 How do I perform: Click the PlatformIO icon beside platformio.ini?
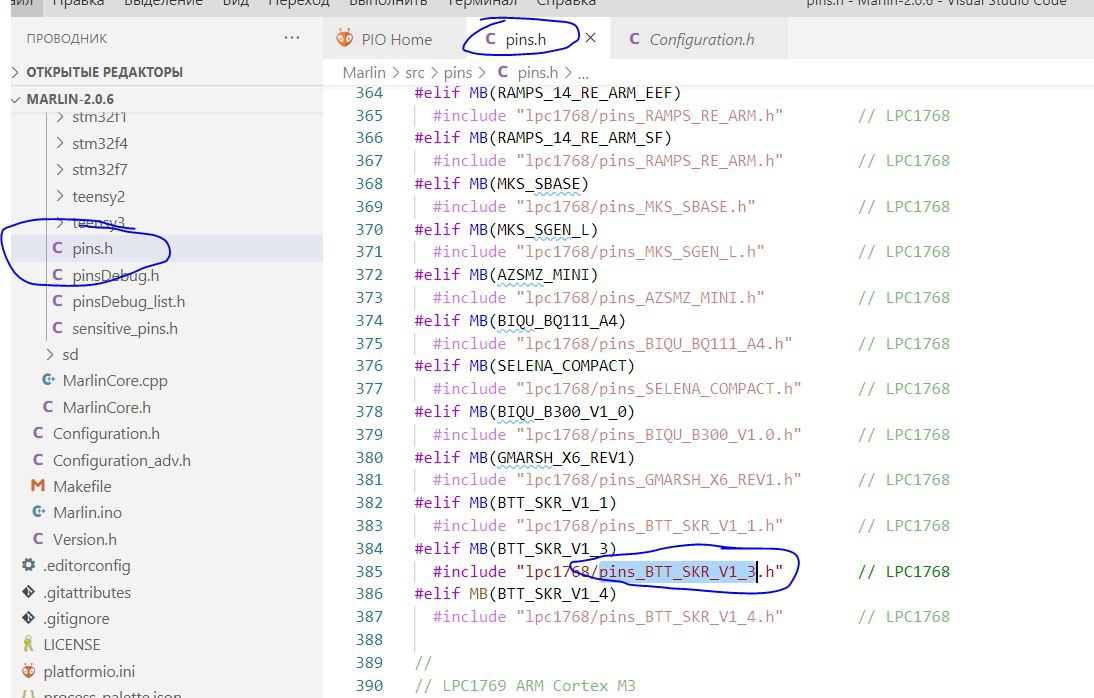click(x=29, y=671)
